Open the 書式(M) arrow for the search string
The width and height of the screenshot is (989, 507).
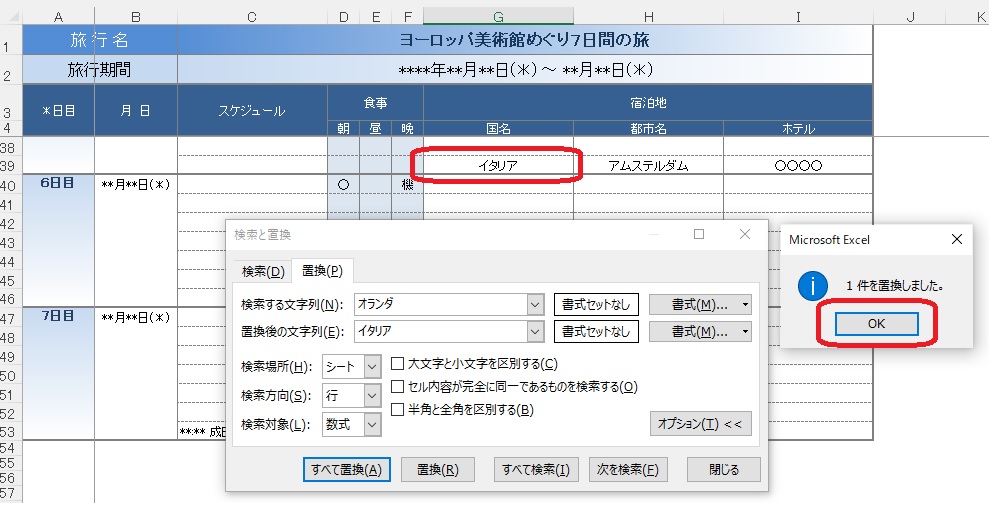[746, 304]
